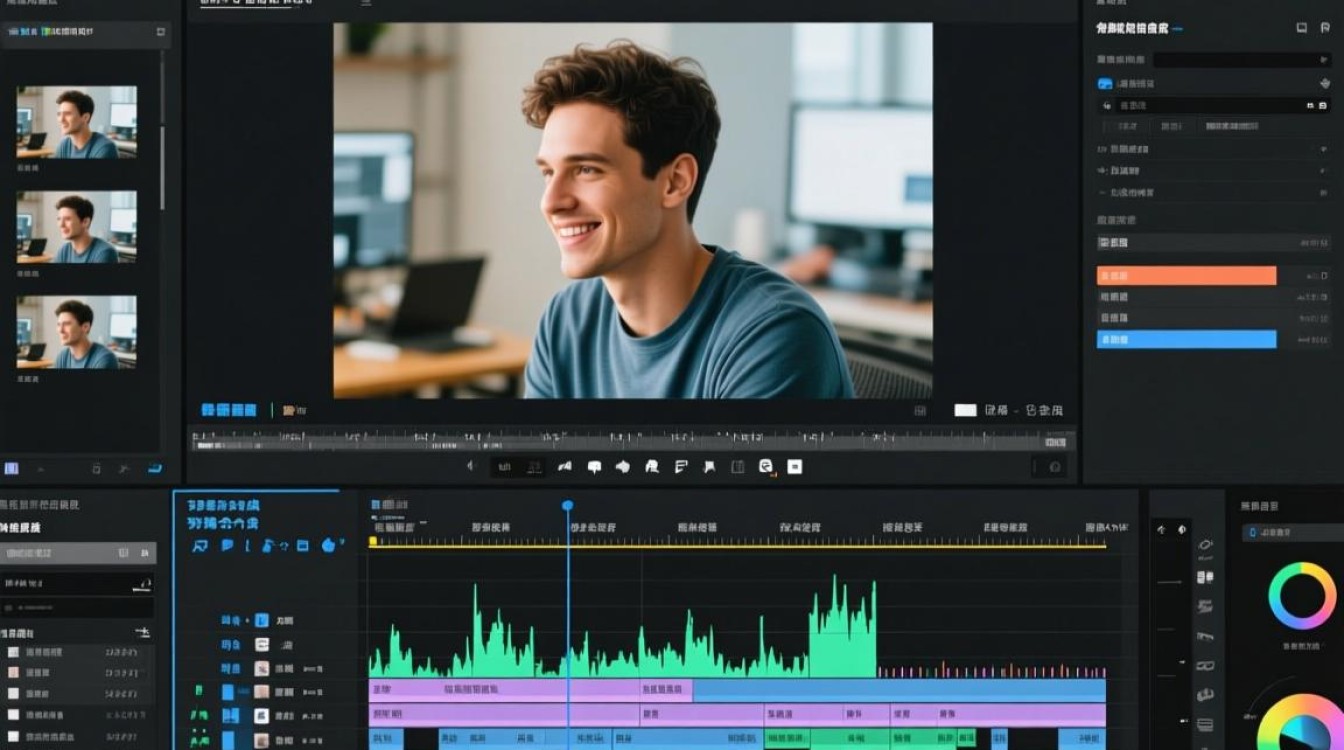Click the blue stopwatch icon in timeline toolbar

coord(329,545)
